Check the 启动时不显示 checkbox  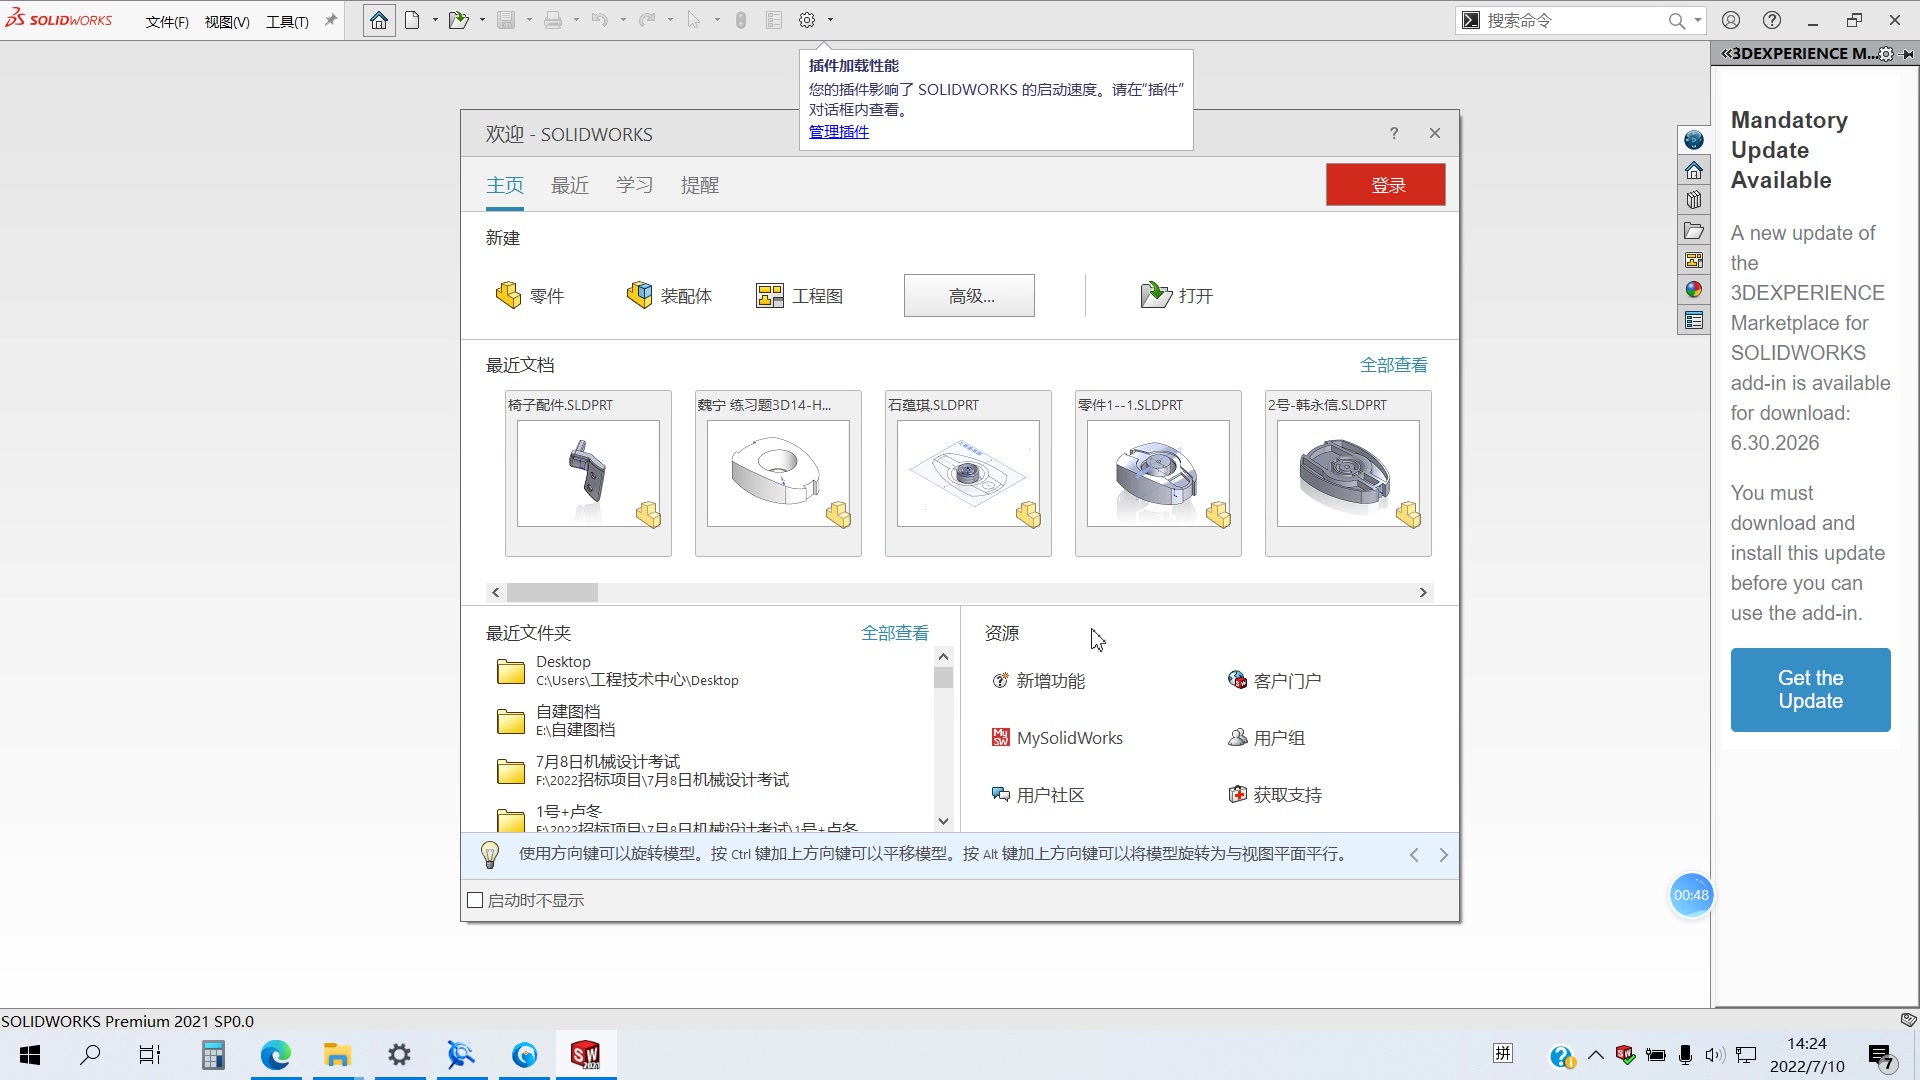point(474,899)
